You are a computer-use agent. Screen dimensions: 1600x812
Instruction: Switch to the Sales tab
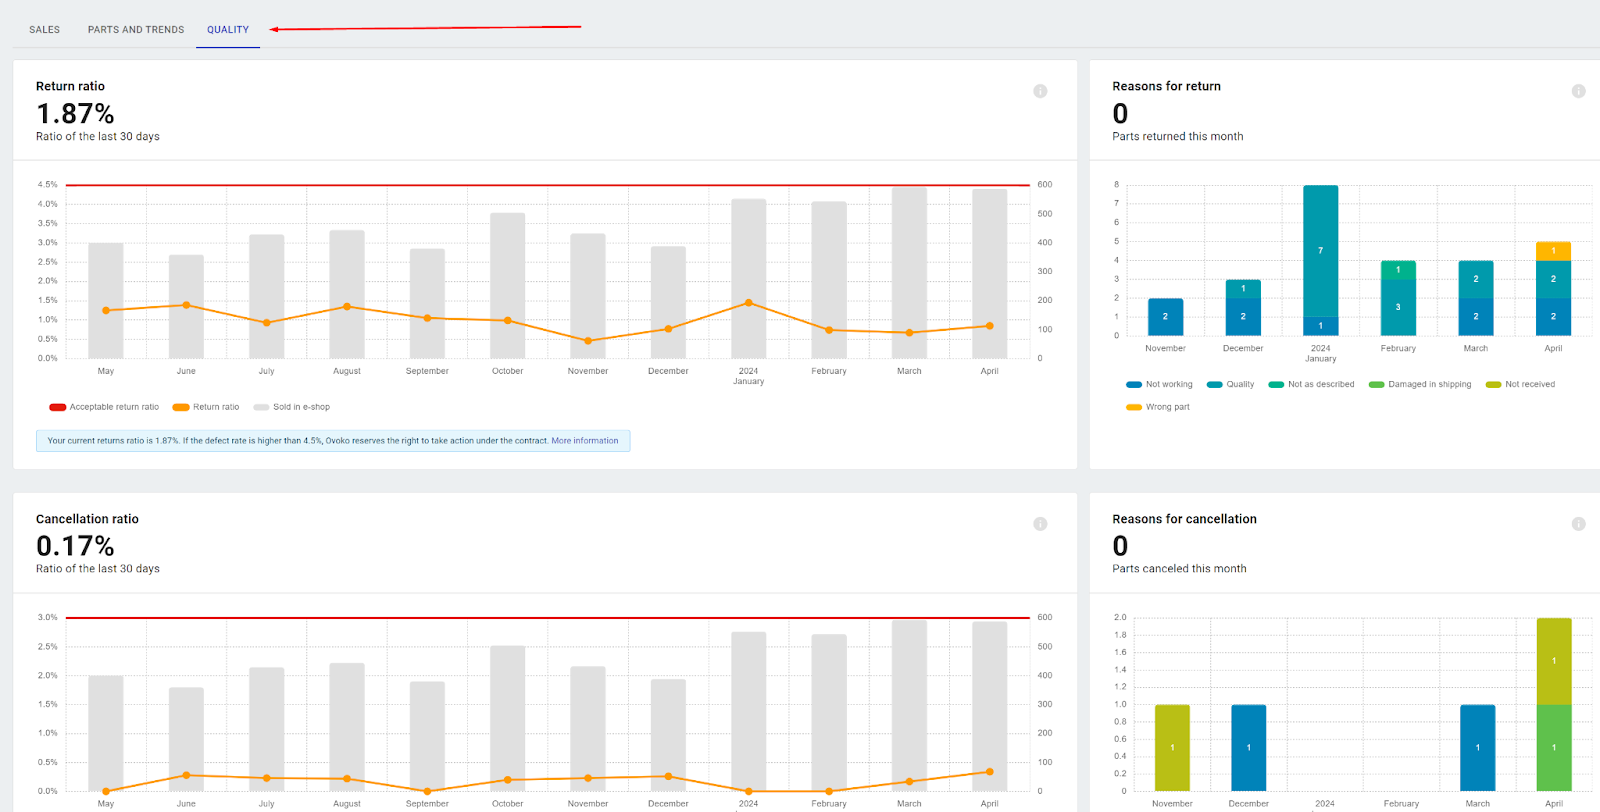pos(44,30)
